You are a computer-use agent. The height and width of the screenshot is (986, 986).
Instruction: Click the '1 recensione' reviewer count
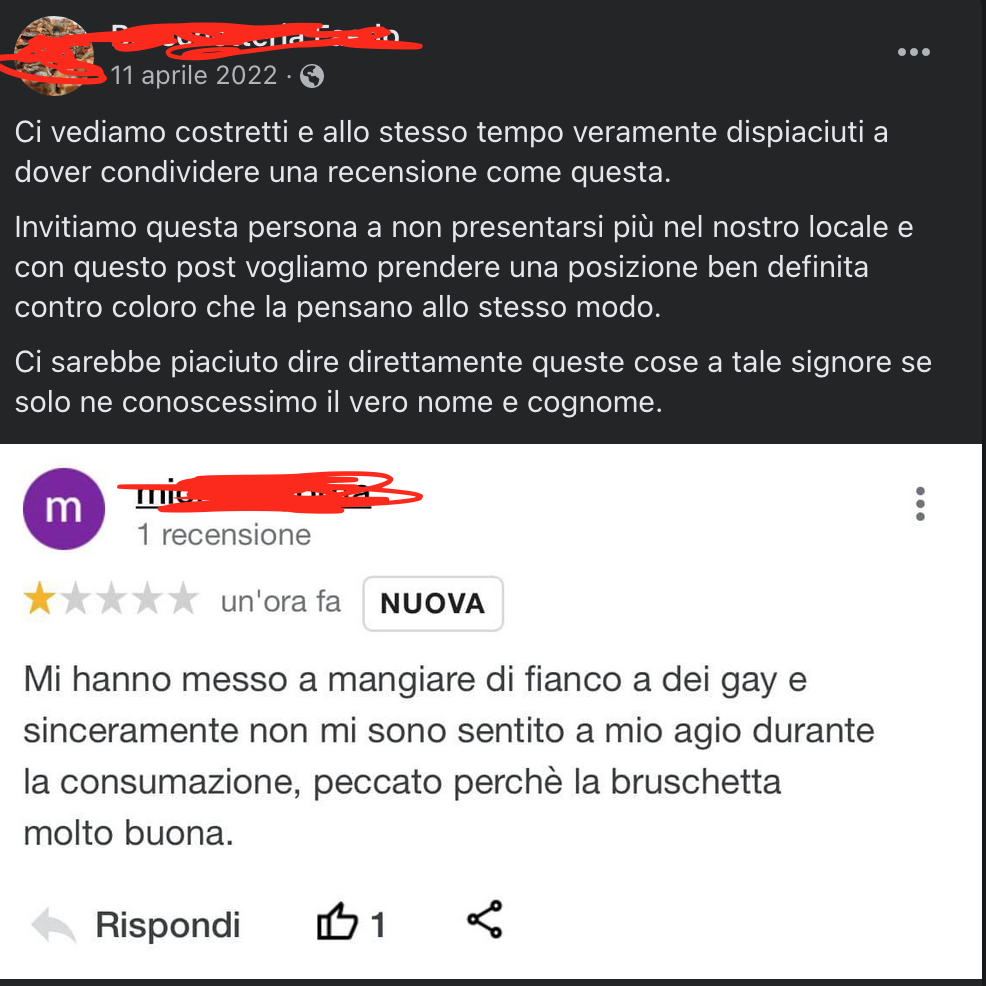tap(224, 535)
